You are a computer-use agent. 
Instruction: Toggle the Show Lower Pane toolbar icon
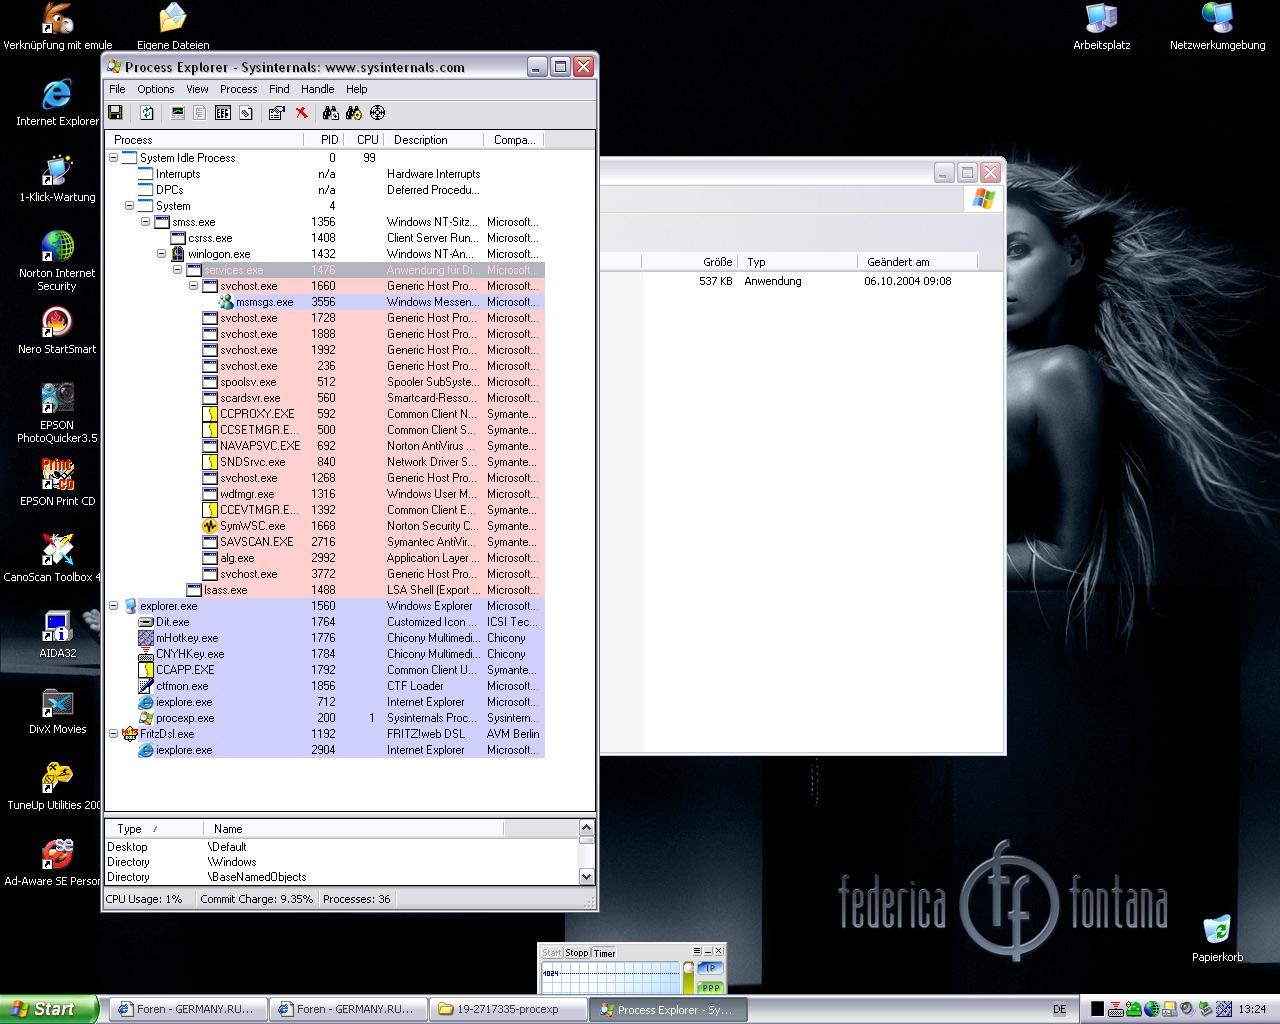[223, 113]
